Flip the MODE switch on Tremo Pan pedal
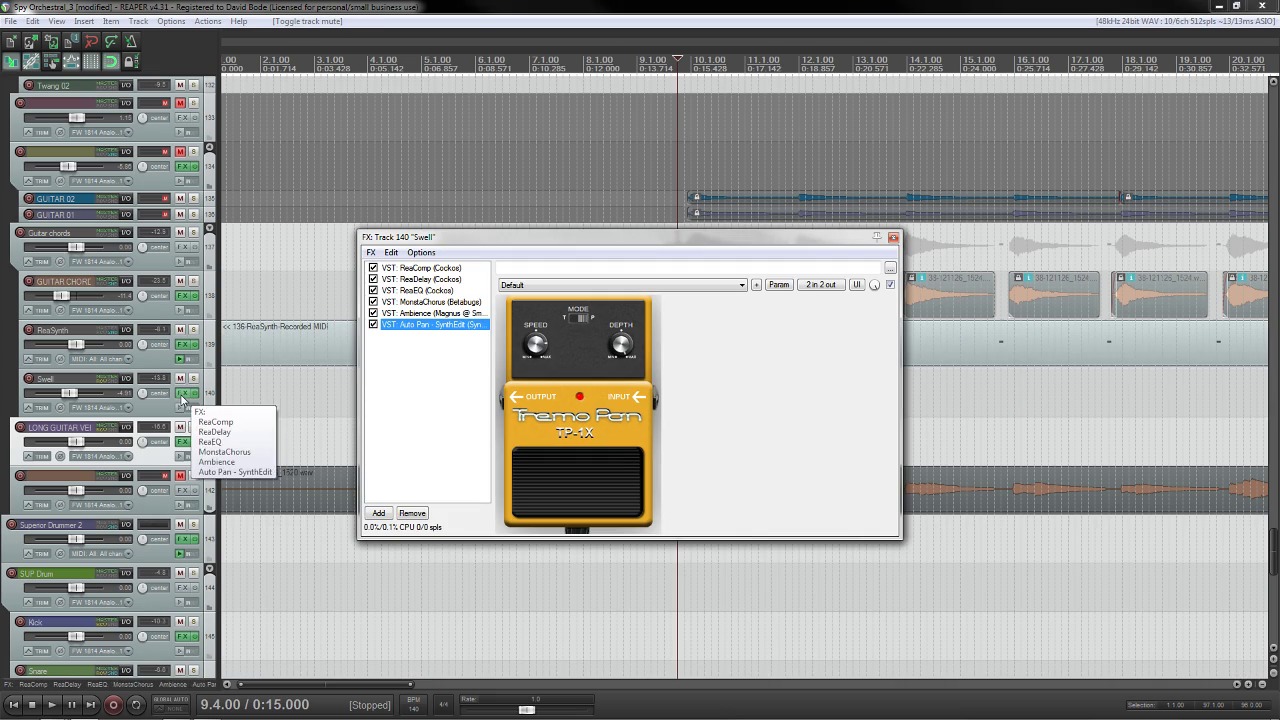This screenshot has height=720, width=1280. [579, 319]
